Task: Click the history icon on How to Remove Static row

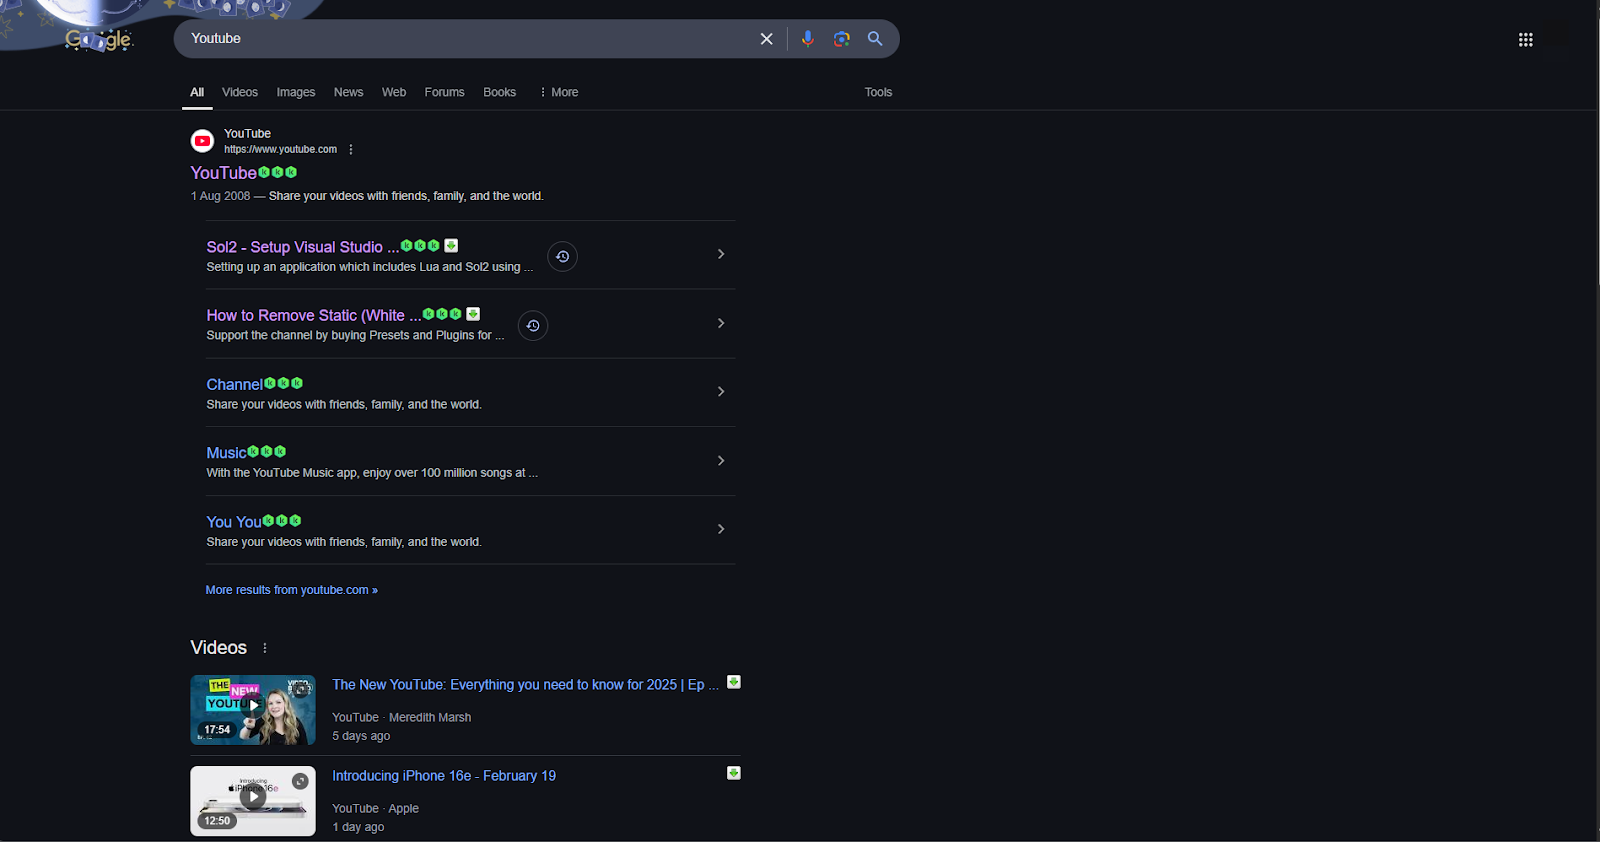Action: [x=533, y=326]
